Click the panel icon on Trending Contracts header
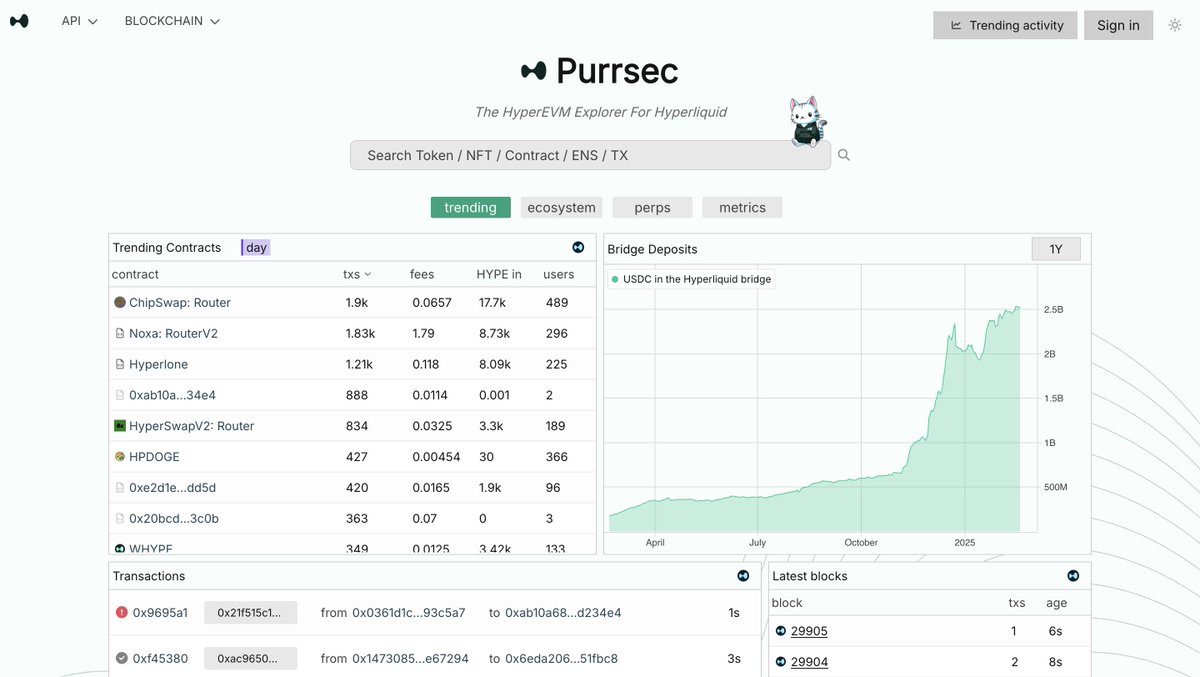1200x677 pixels. point(578,246)
